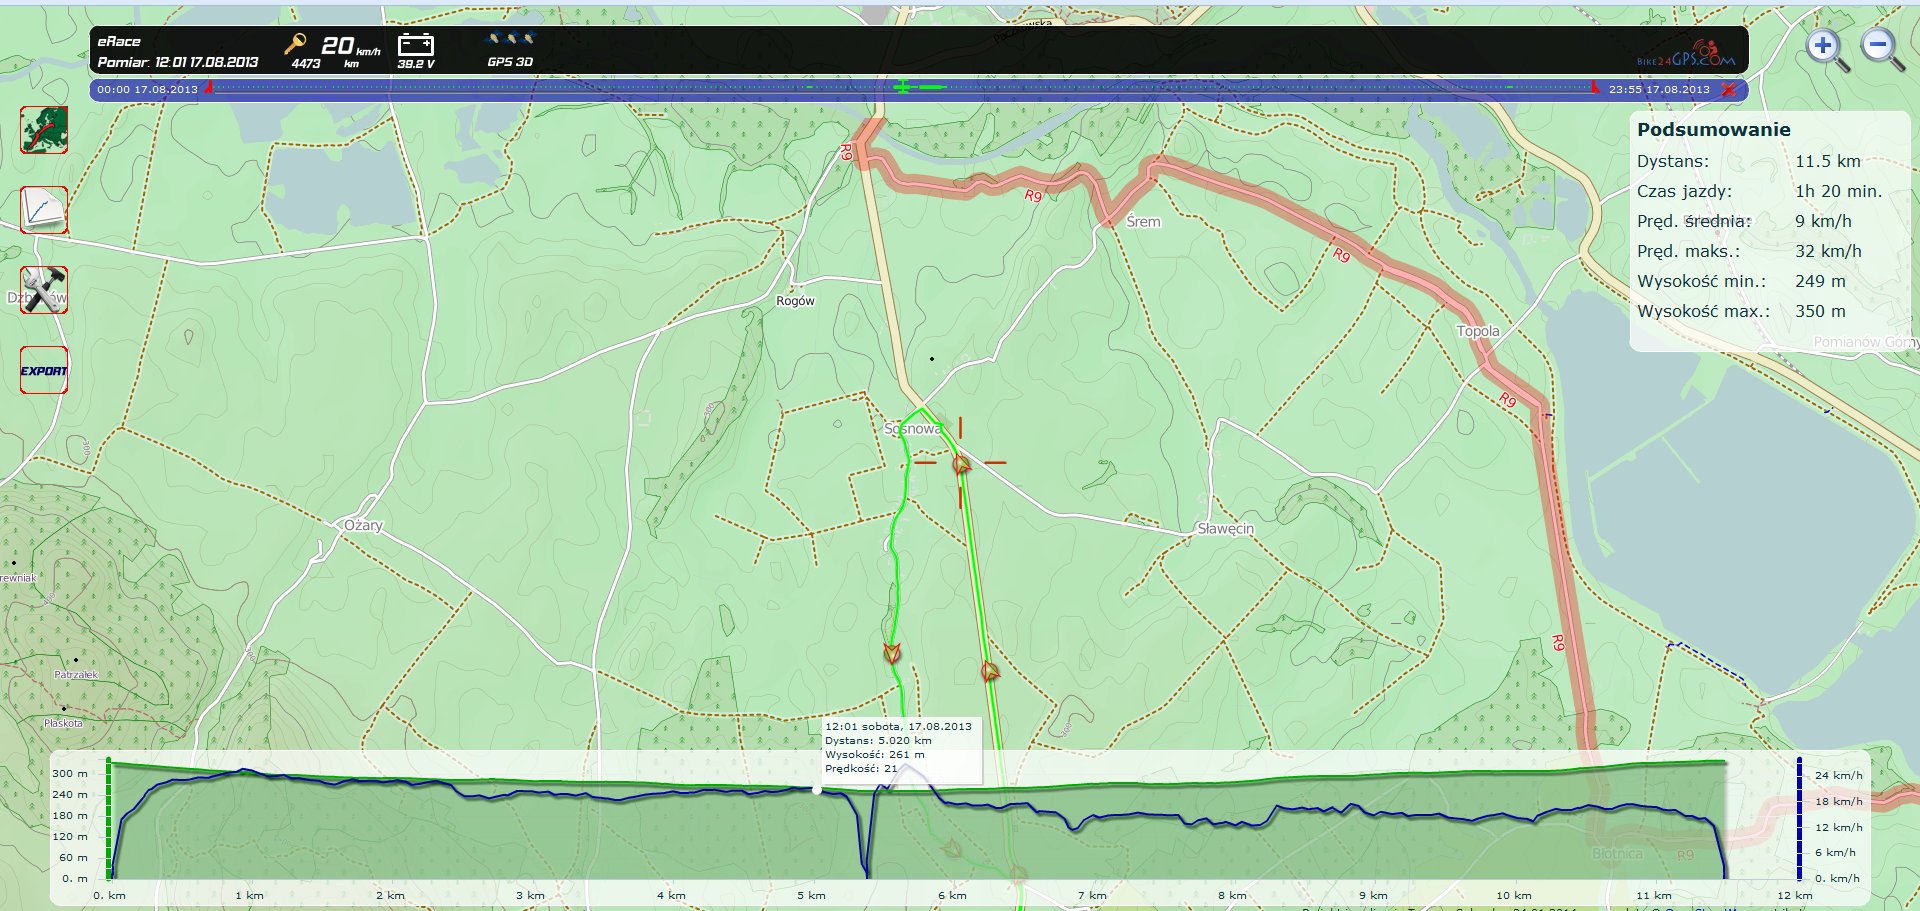Viewport: 1920px width, 911px height.
Task: Click the Pręd. maks. 32 km/h value
Action: click(x=1828, y=251)
